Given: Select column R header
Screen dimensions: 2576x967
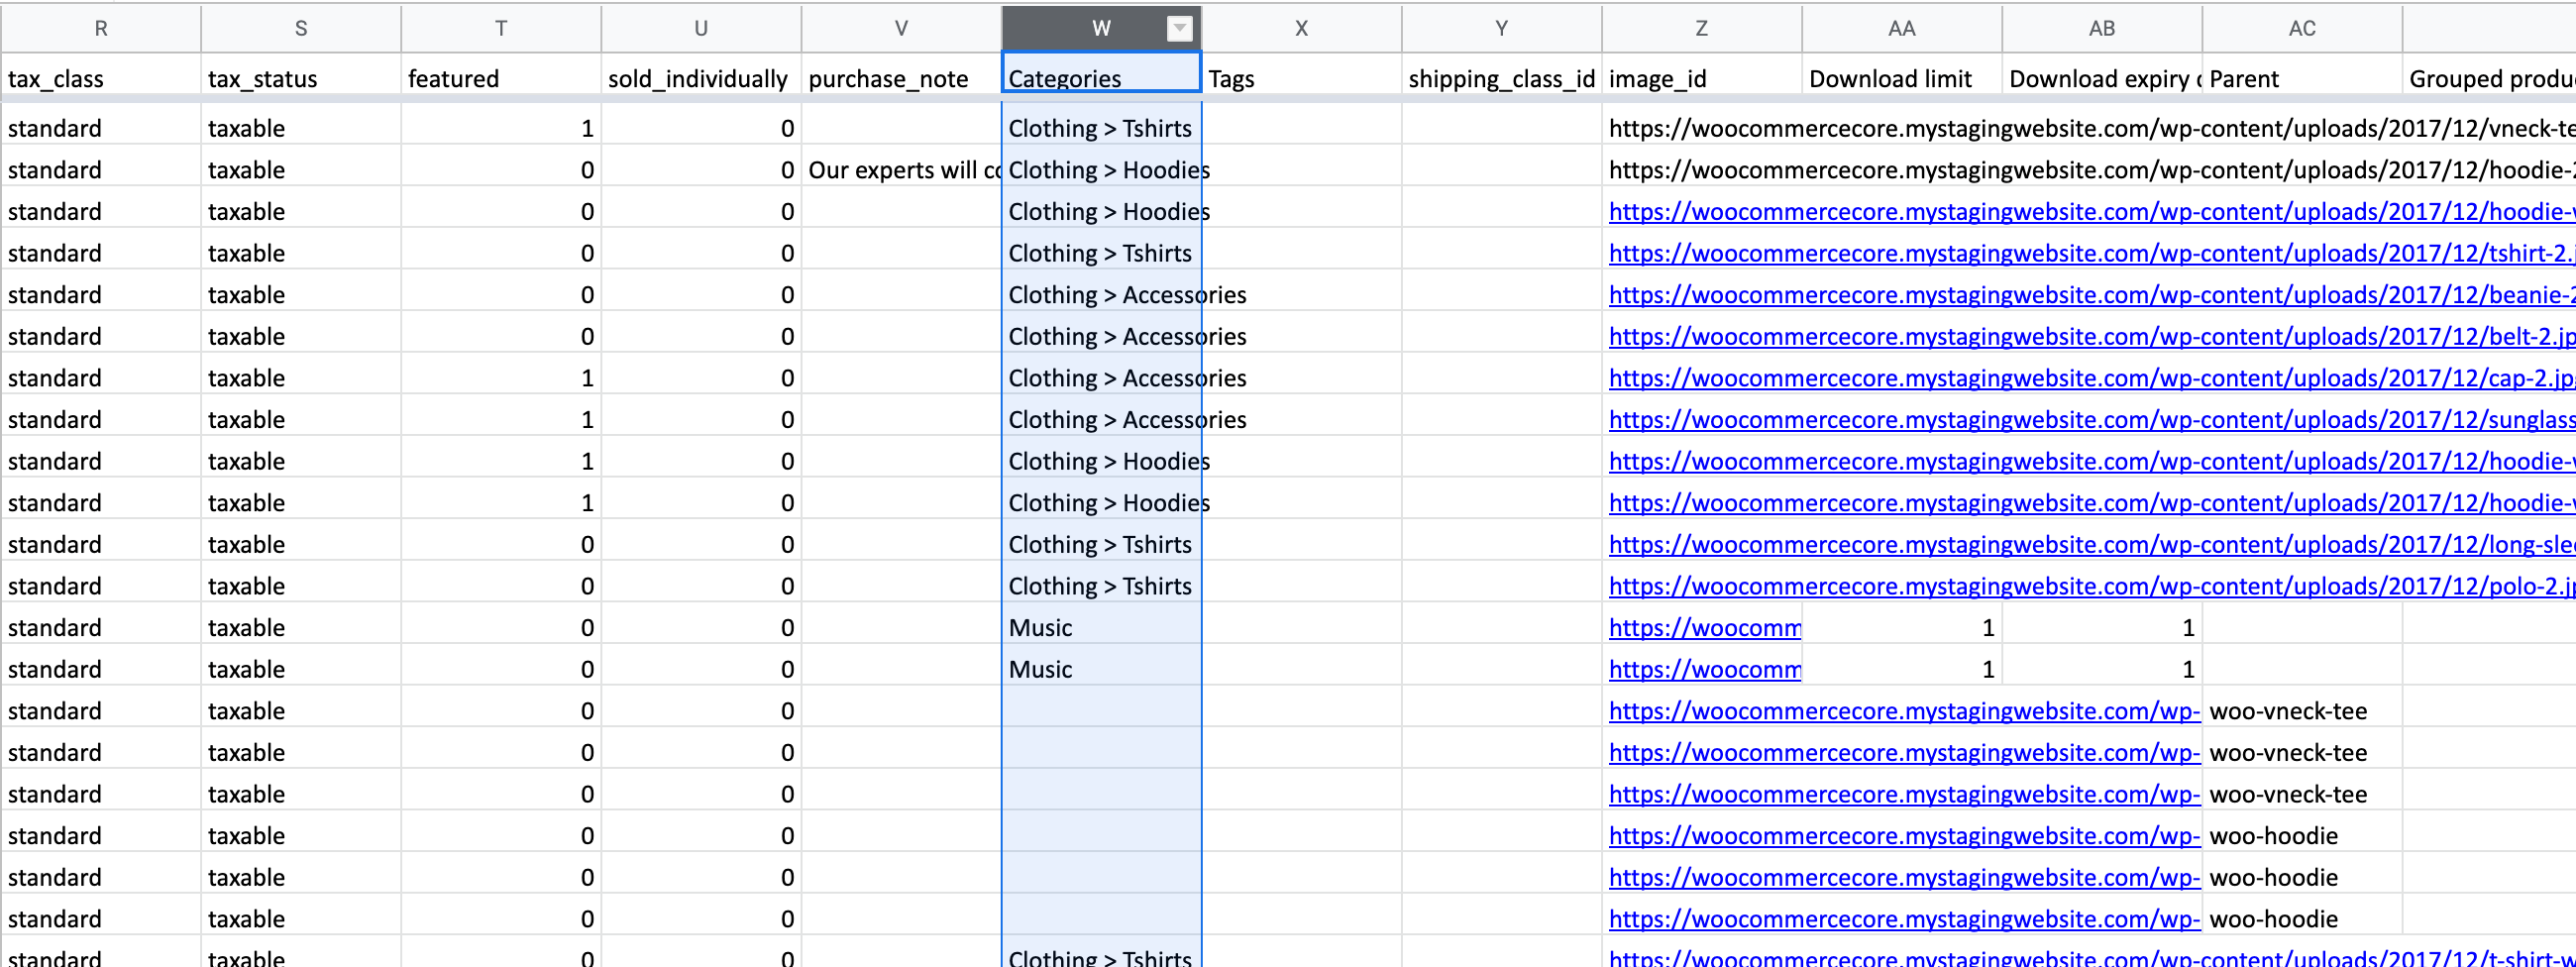Looking at the screenshot, I should point(101,29).
